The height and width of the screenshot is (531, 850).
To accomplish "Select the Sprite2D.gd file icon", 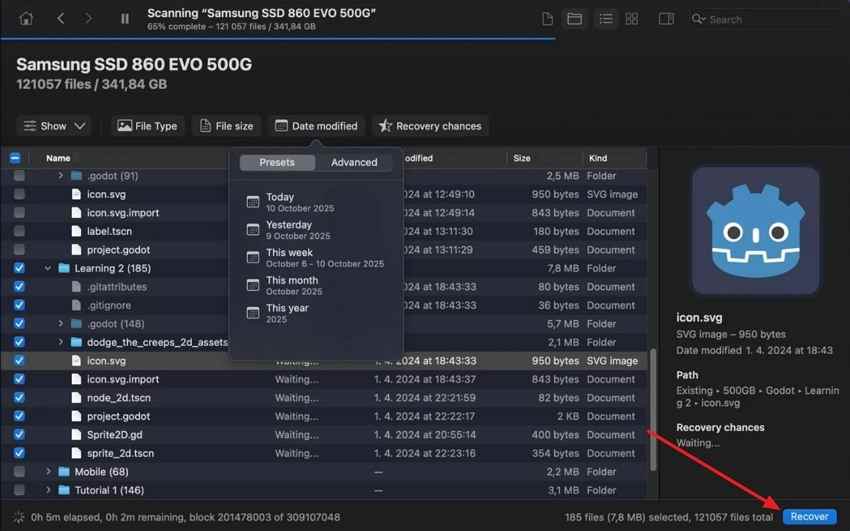I will point(76,435).
